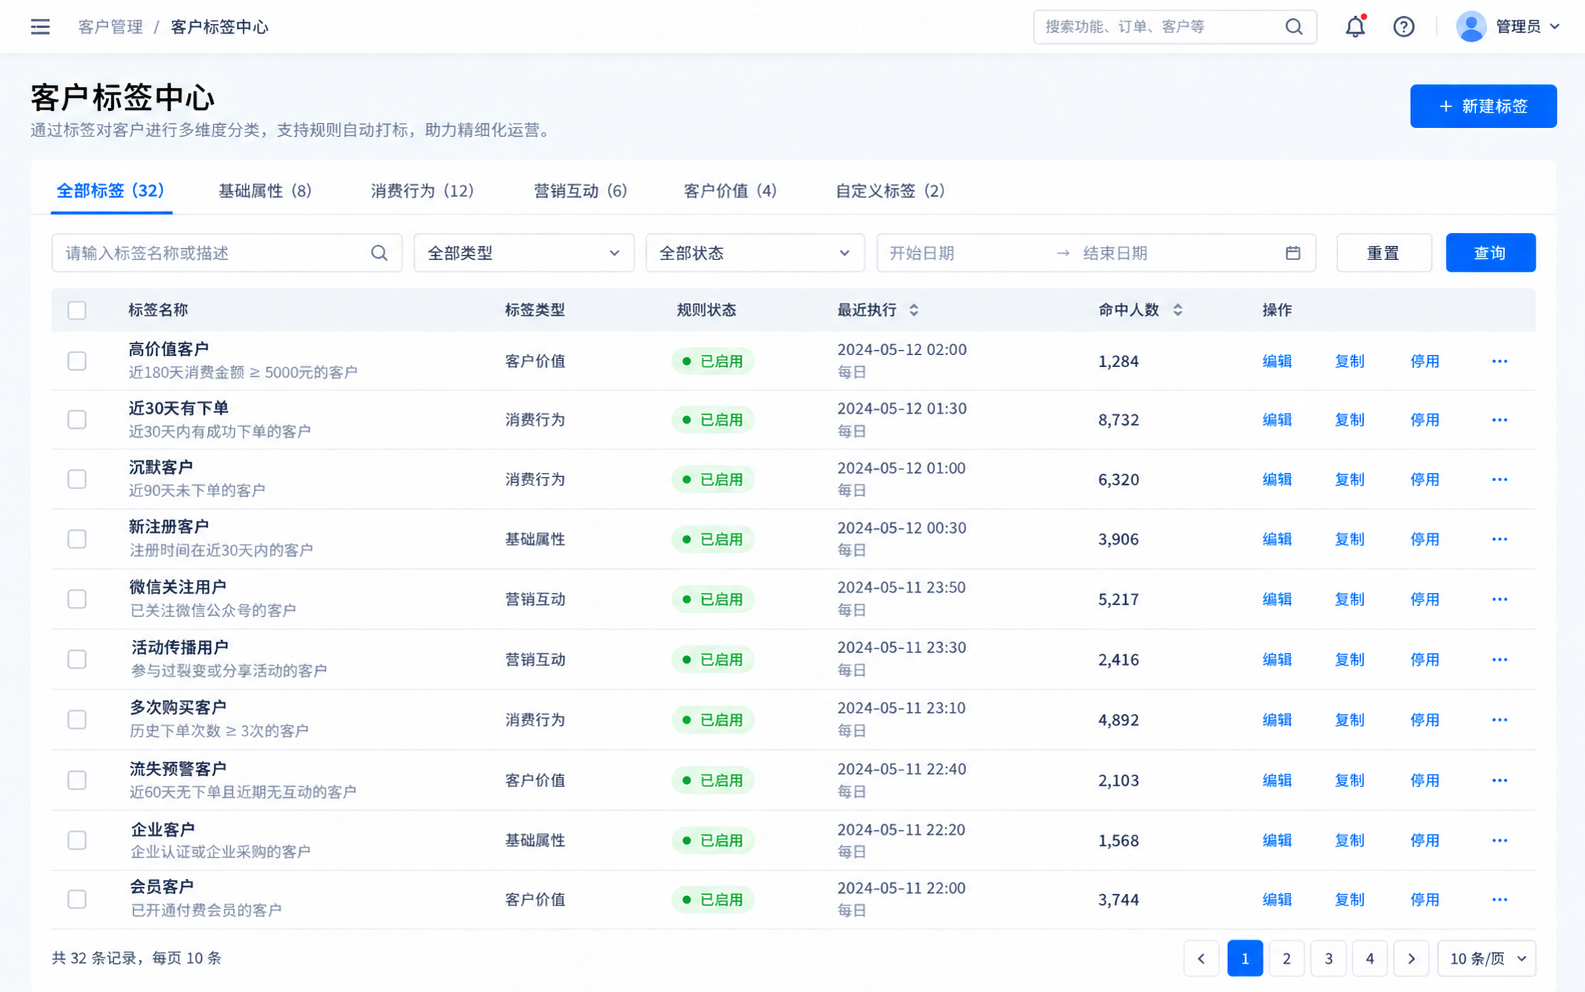This screenshot has height=992, width=1585.
Task: Click 复制 for 沉默客户
Action: (x=1349, y=480)
